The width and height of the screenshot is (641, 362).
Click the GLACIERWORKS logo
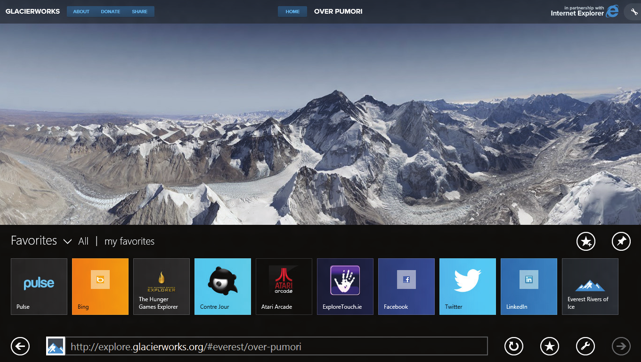pos(33,11)
